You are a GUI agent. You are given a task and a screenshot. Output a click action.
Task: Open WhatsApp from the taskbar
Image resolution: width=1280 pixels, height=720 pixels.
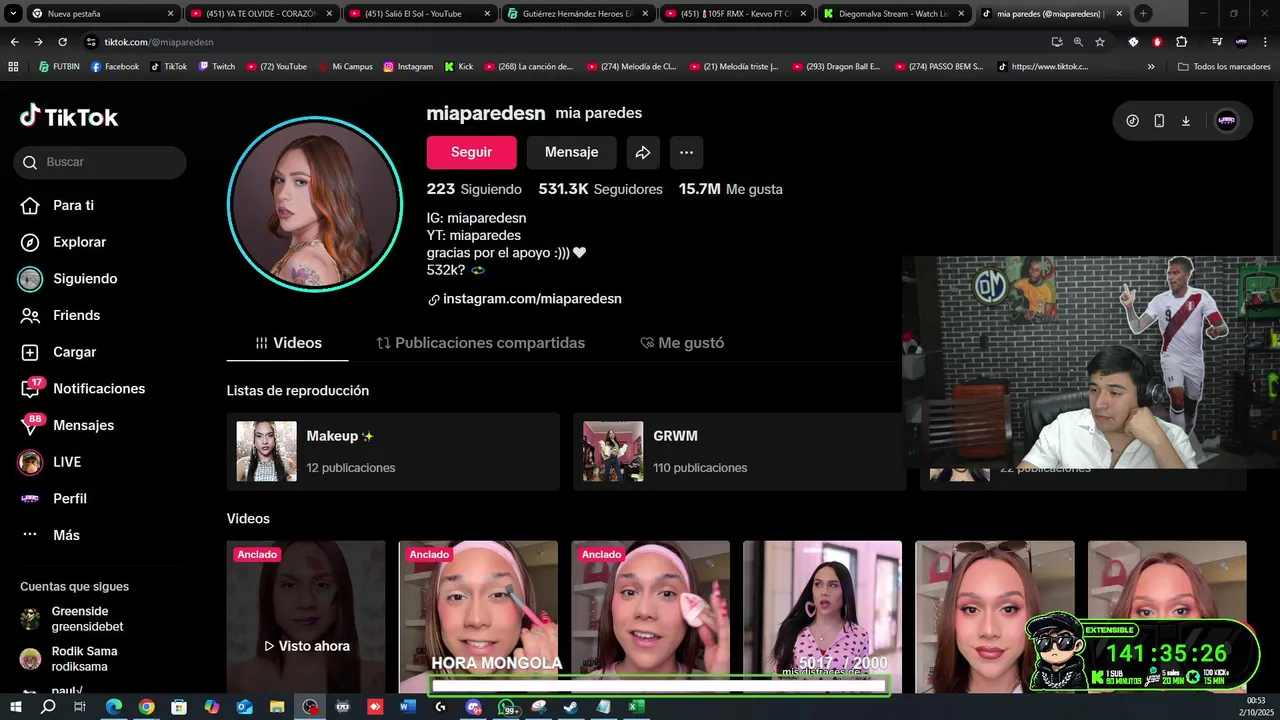pyautogui.click(x=506, y=707)
